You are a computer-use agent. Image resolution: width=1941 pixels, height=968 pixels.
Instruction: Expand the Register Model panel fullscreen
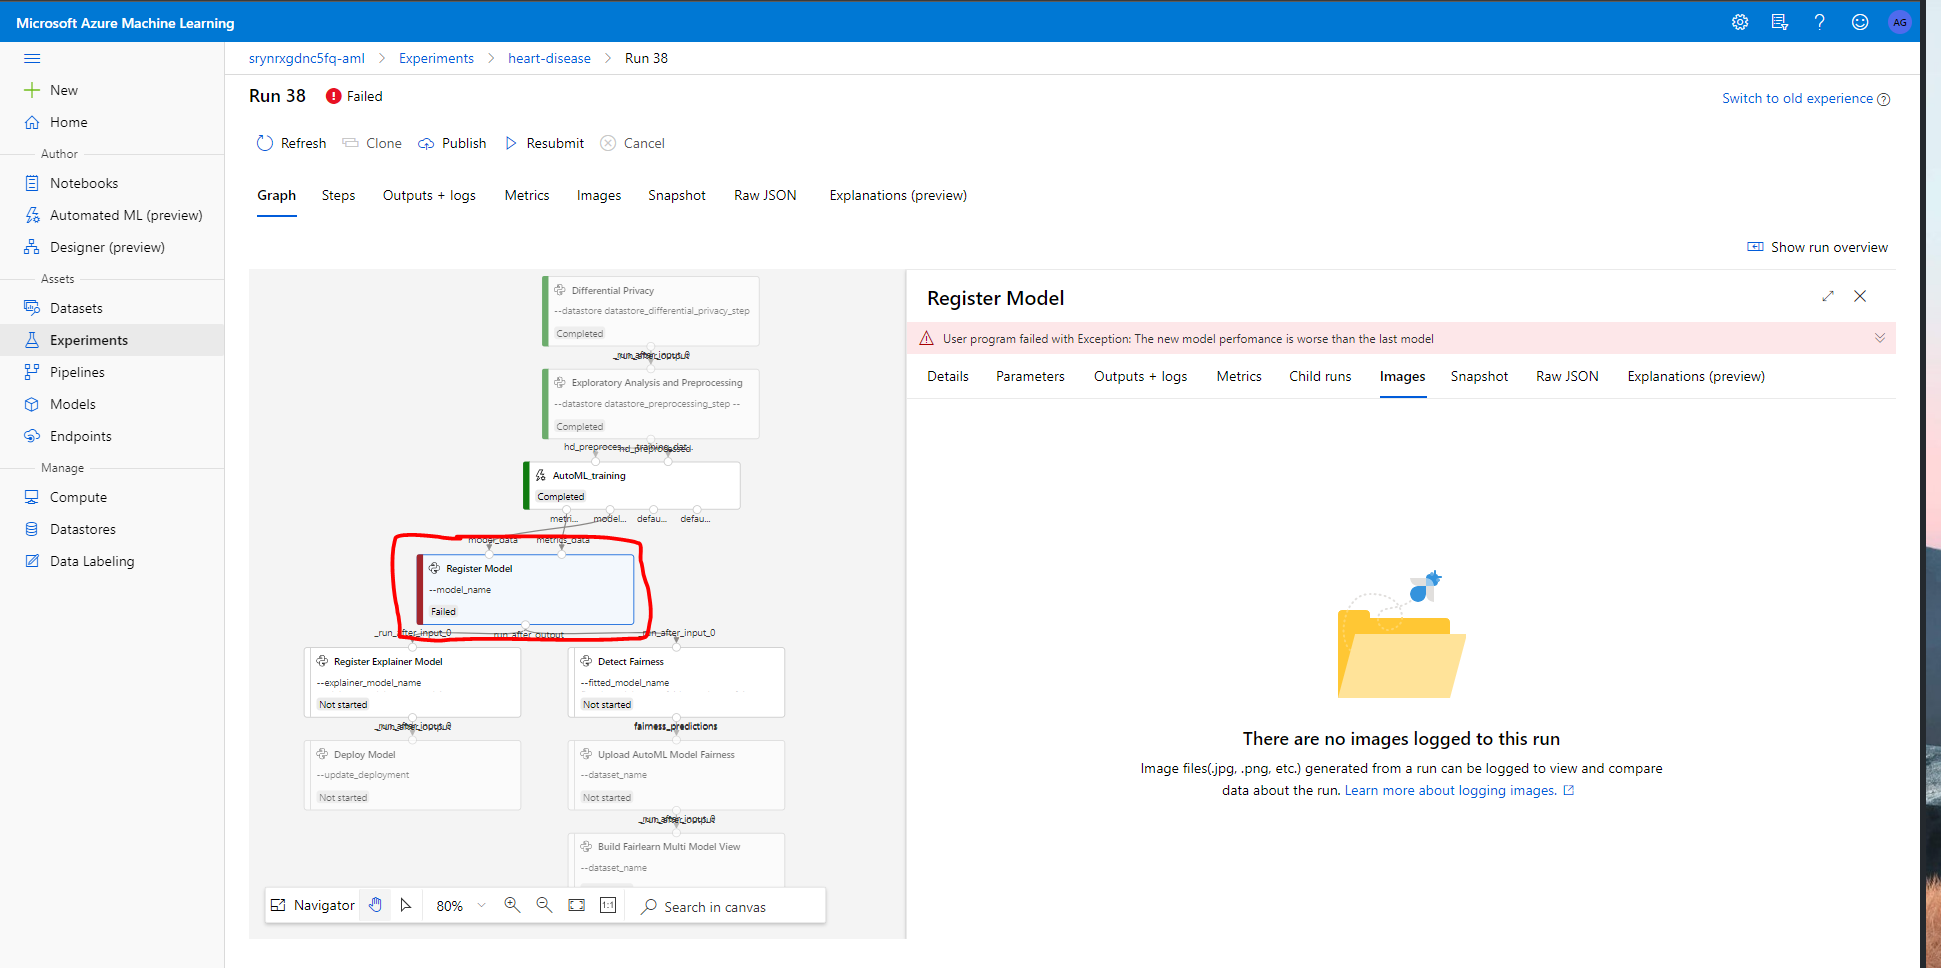click(x=1828, y=296)
